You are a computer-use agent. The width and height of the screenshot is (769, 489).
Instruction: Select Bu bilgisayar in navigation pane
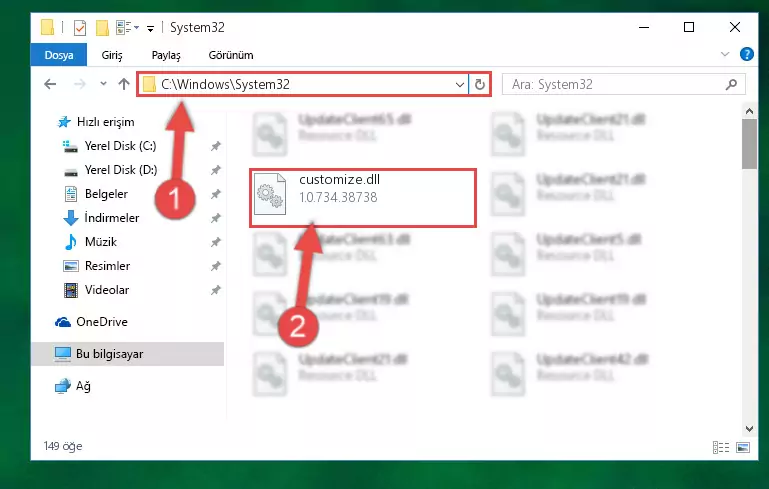(x=128, y=354)
